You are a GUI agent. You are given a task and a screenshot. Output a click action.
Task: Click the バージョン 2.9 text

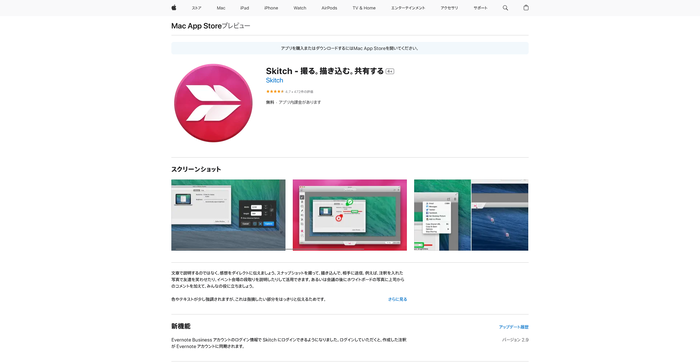pos(515,340)
